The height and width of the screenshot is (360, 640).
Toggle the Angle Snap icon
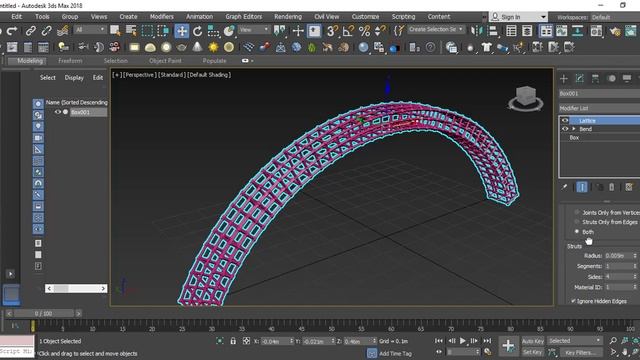(348, 31)
